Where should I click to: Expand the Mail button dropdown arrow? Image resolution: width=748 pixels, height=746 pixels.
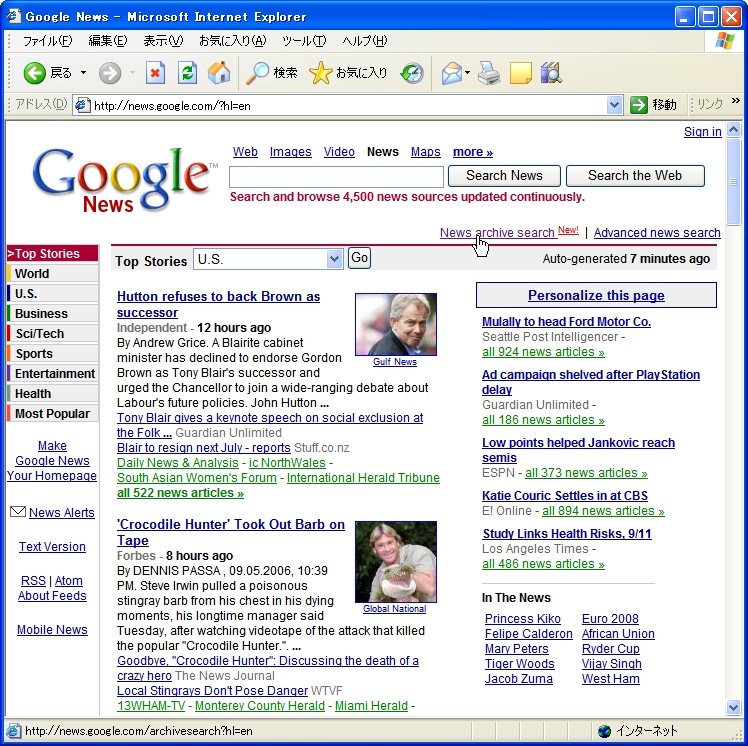pos(467,73)
